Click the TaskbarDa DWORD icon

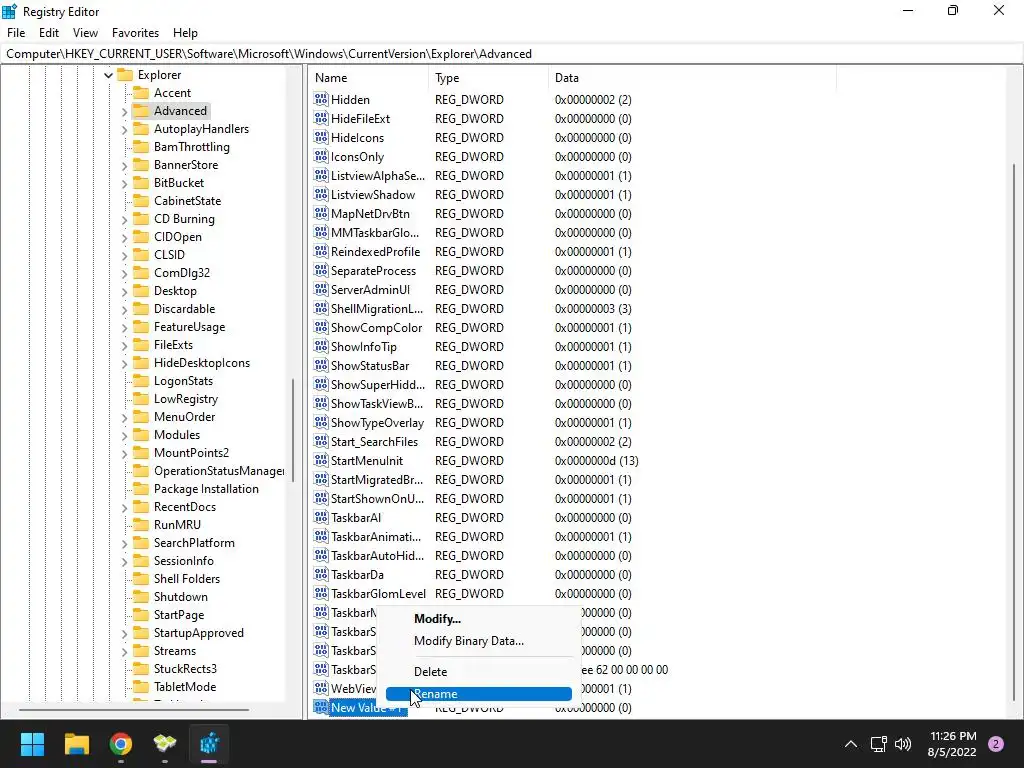coord(321,574)
